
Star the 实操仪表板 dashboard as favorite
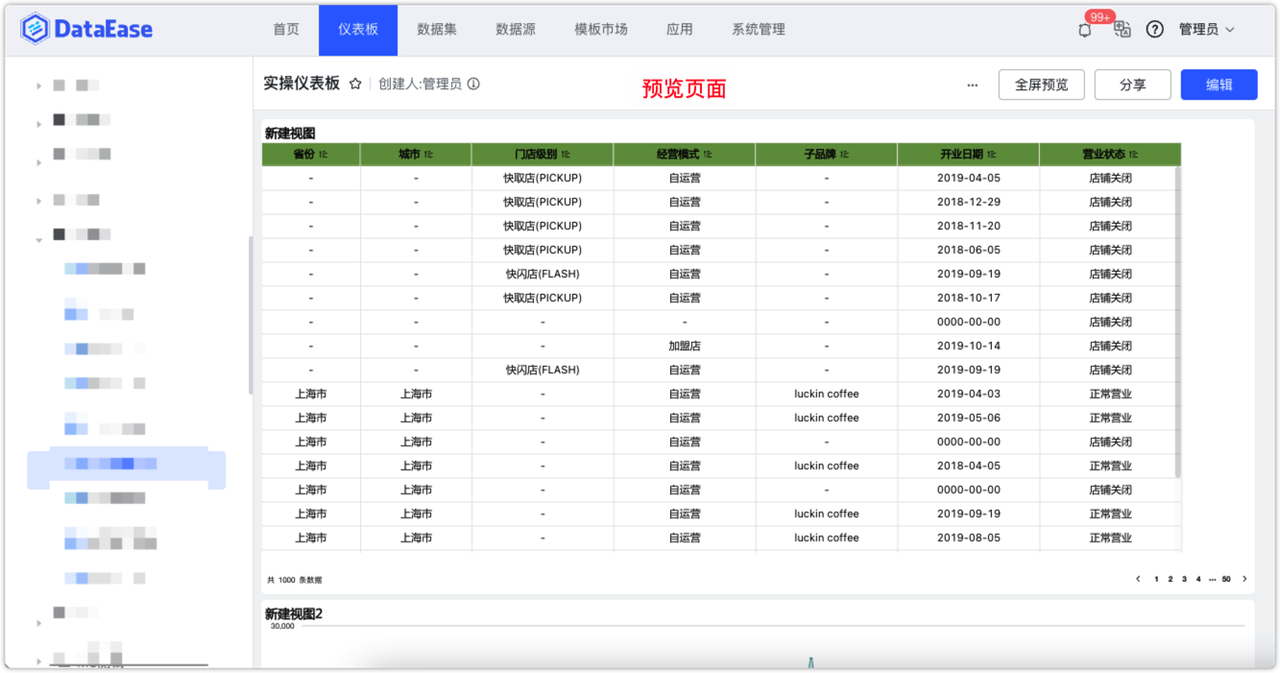tap(355, 84)
